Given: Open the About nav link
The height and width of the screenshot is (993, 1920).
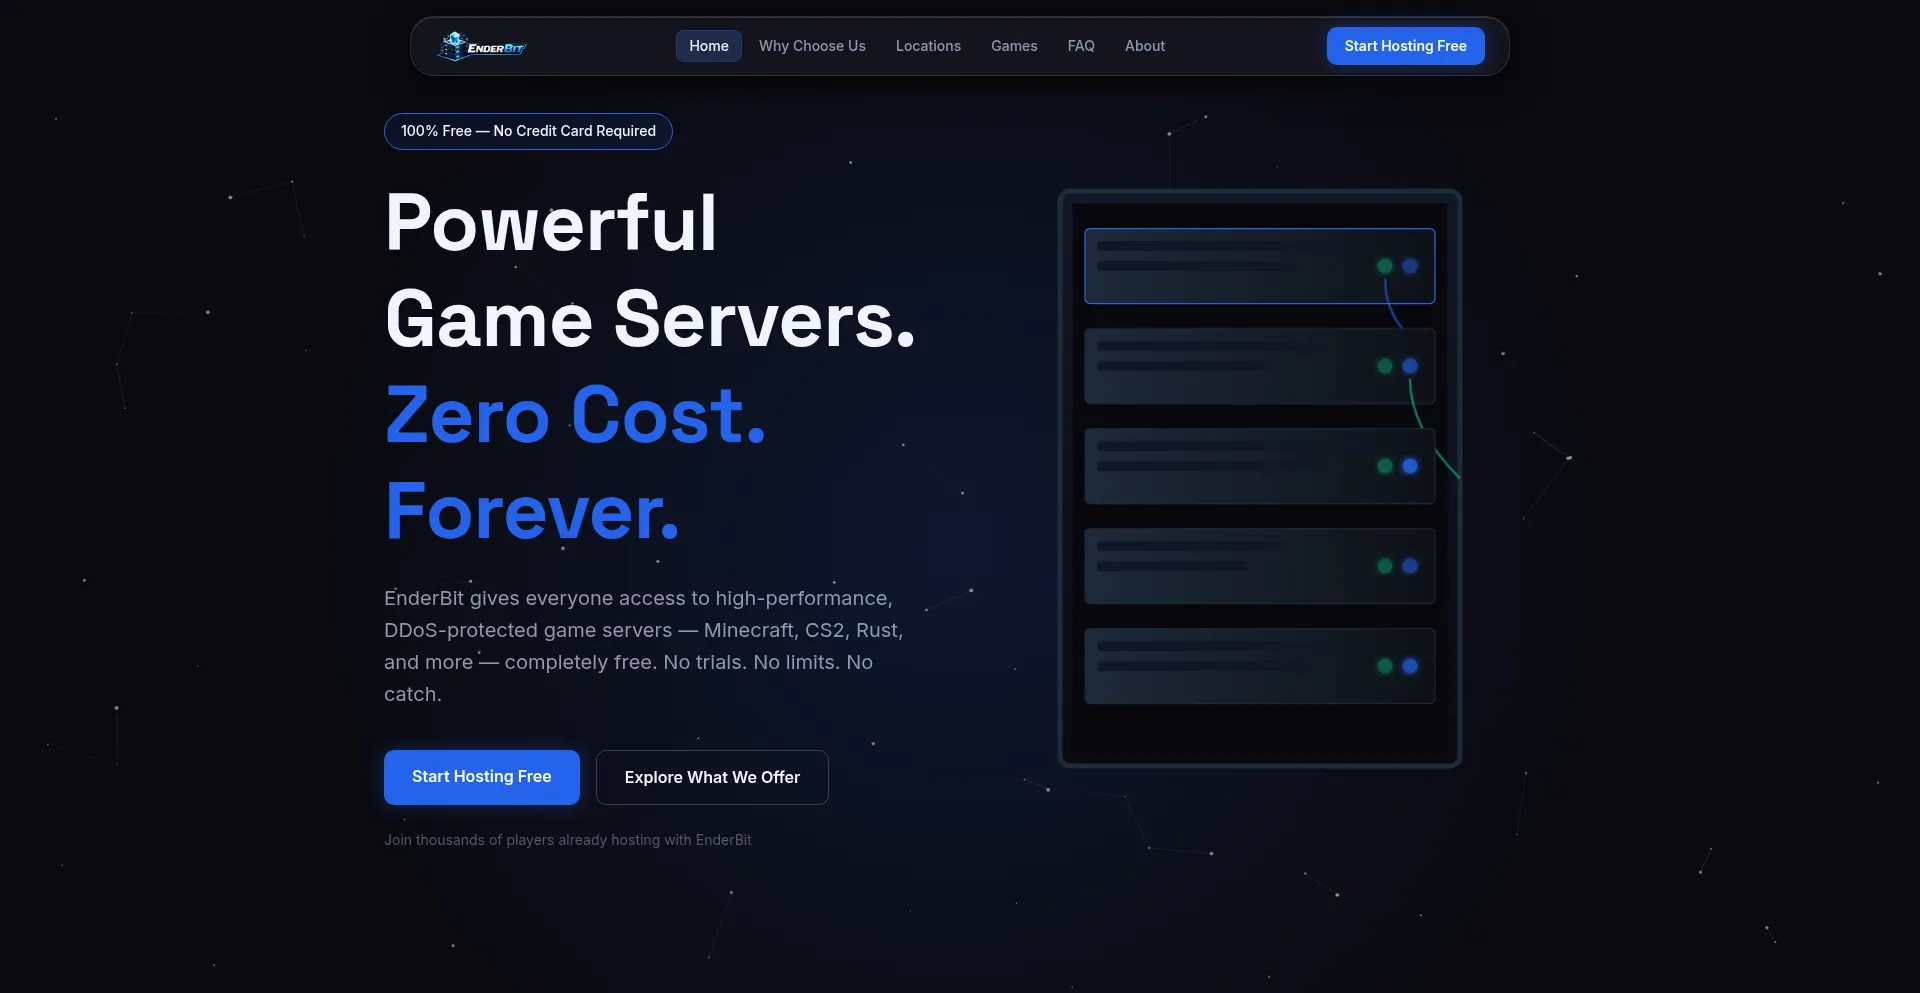Looking at the screenshot, I should click(1145, 46).
